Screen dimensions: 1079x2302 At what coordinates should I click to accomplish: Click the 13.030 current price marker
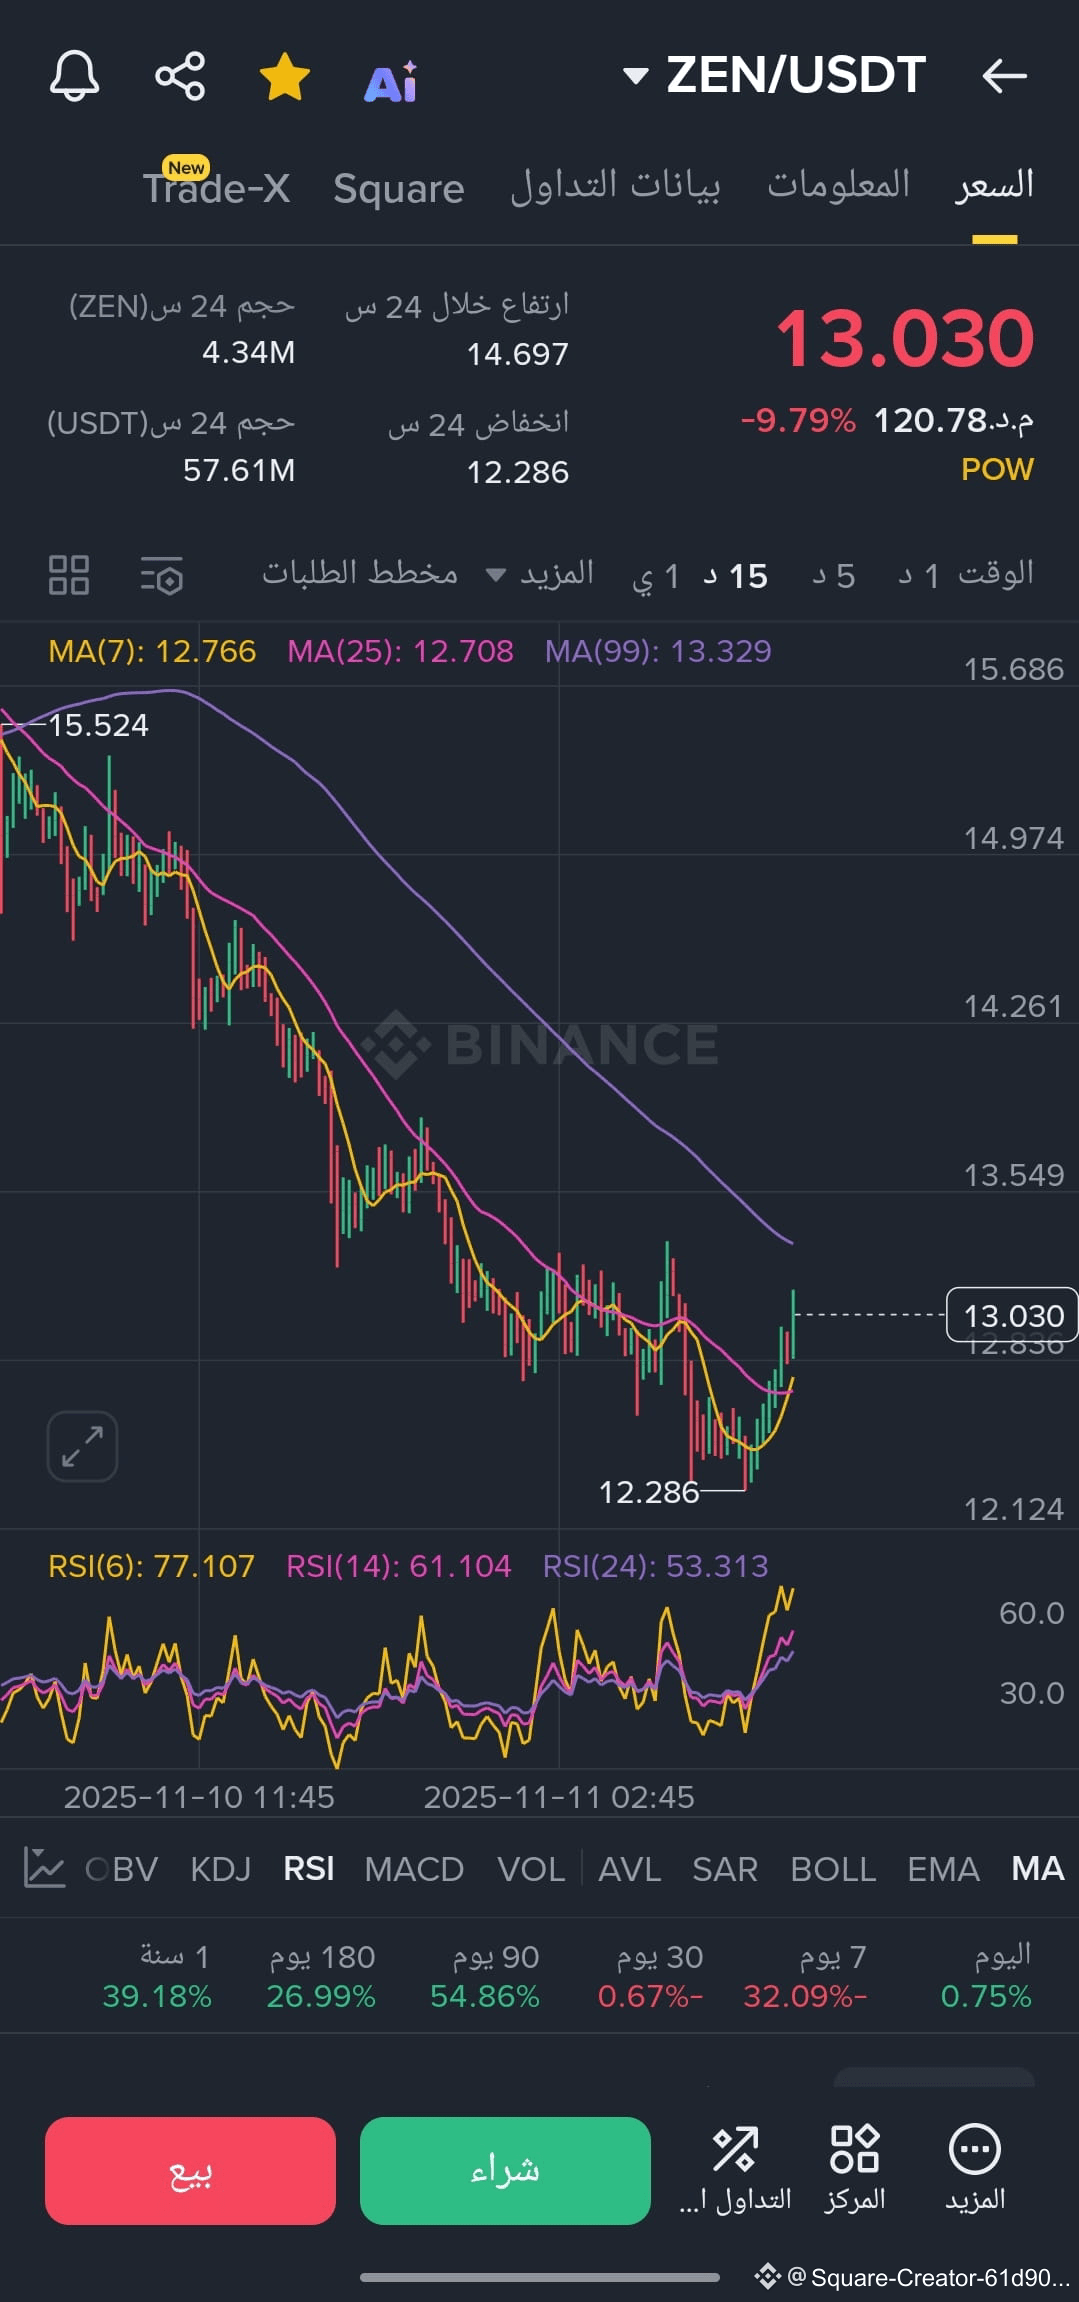(1012, 1314)
